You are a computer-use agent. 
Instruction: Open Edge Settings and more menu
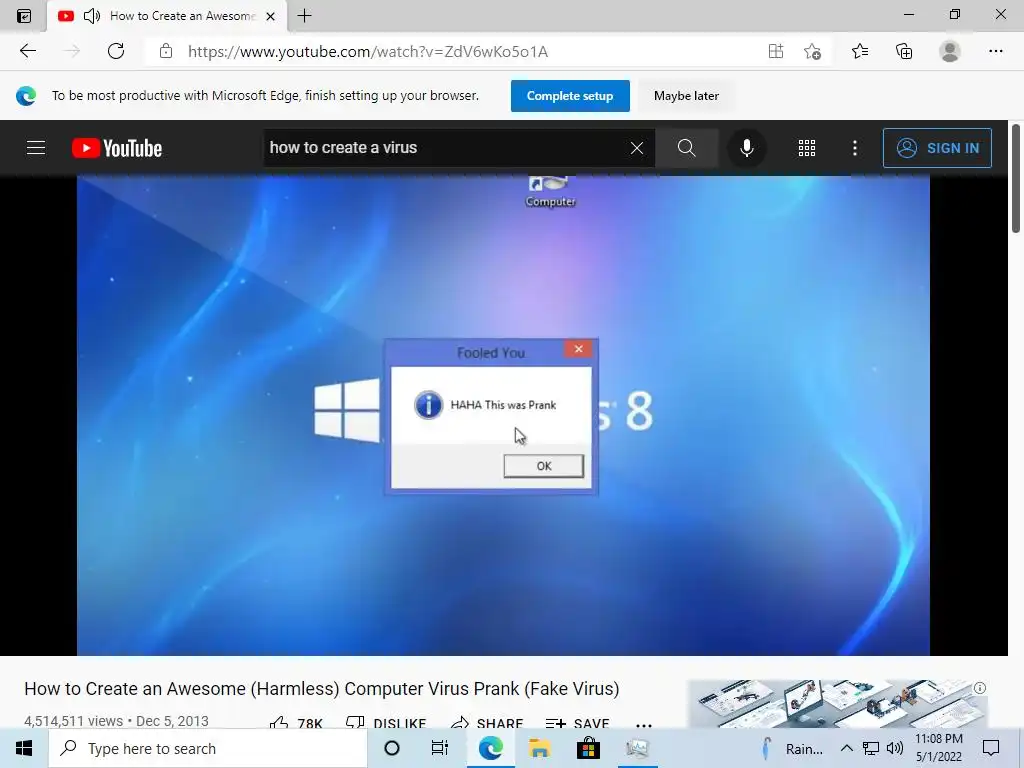click(x=995, y=51)
